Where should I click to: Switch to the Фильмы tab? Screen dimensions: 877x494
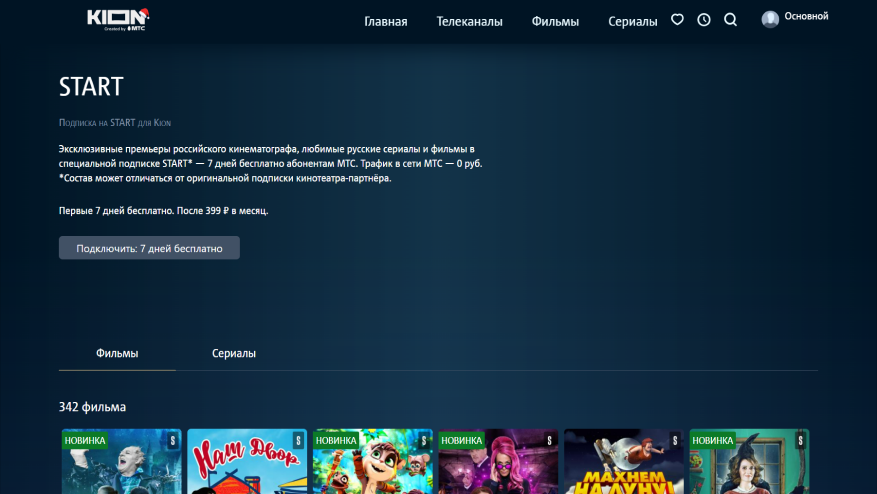coord(117,354)
